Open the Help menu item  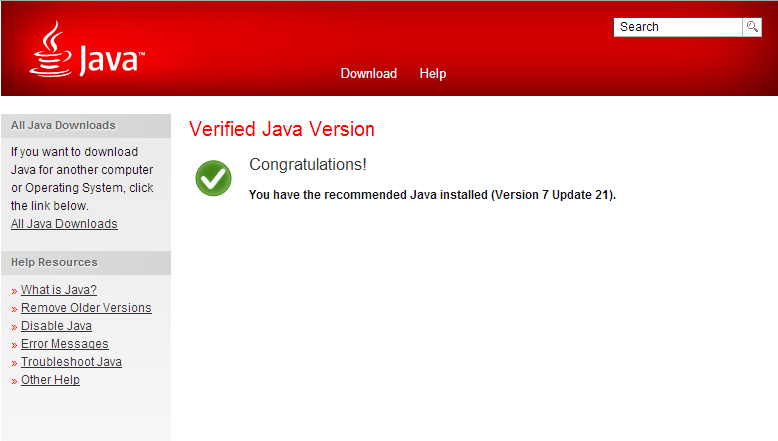click(x=433, y=73)
